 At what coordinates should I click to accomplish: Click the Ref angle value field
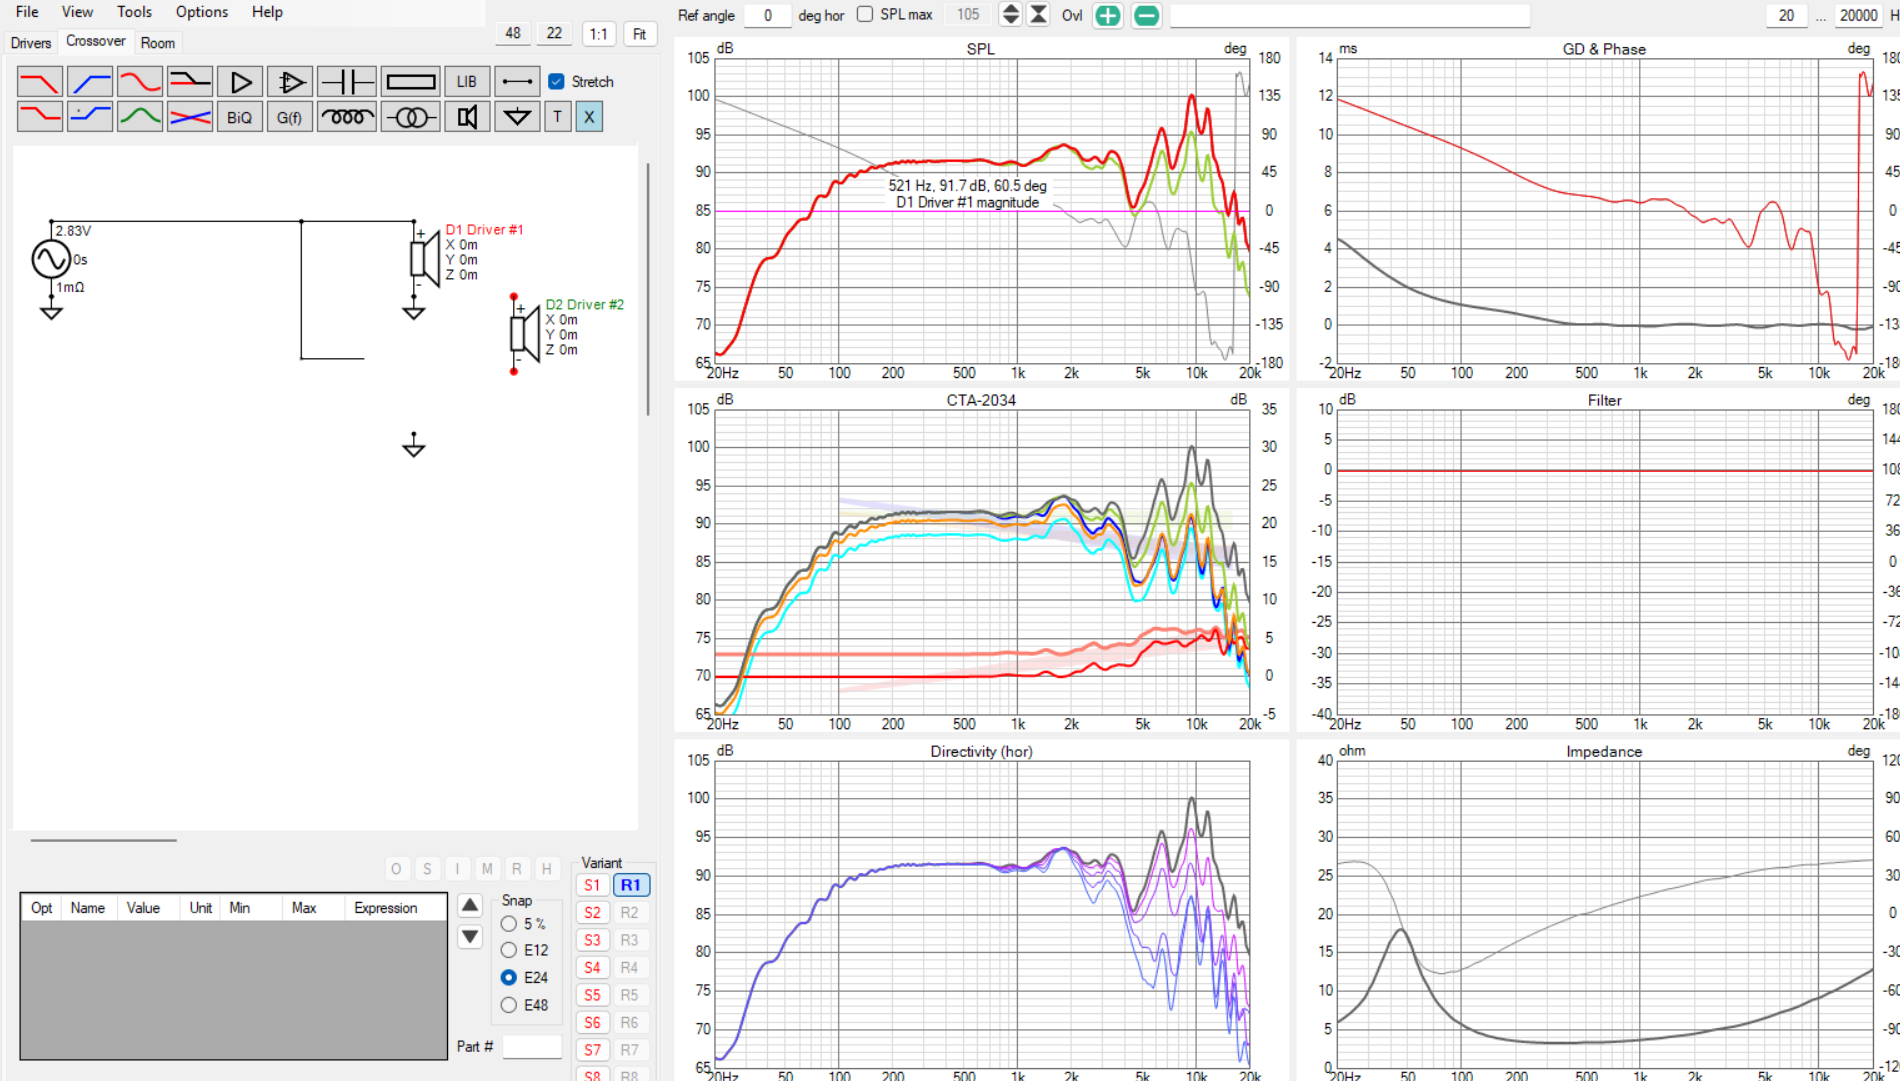click(x=768, y=15)
